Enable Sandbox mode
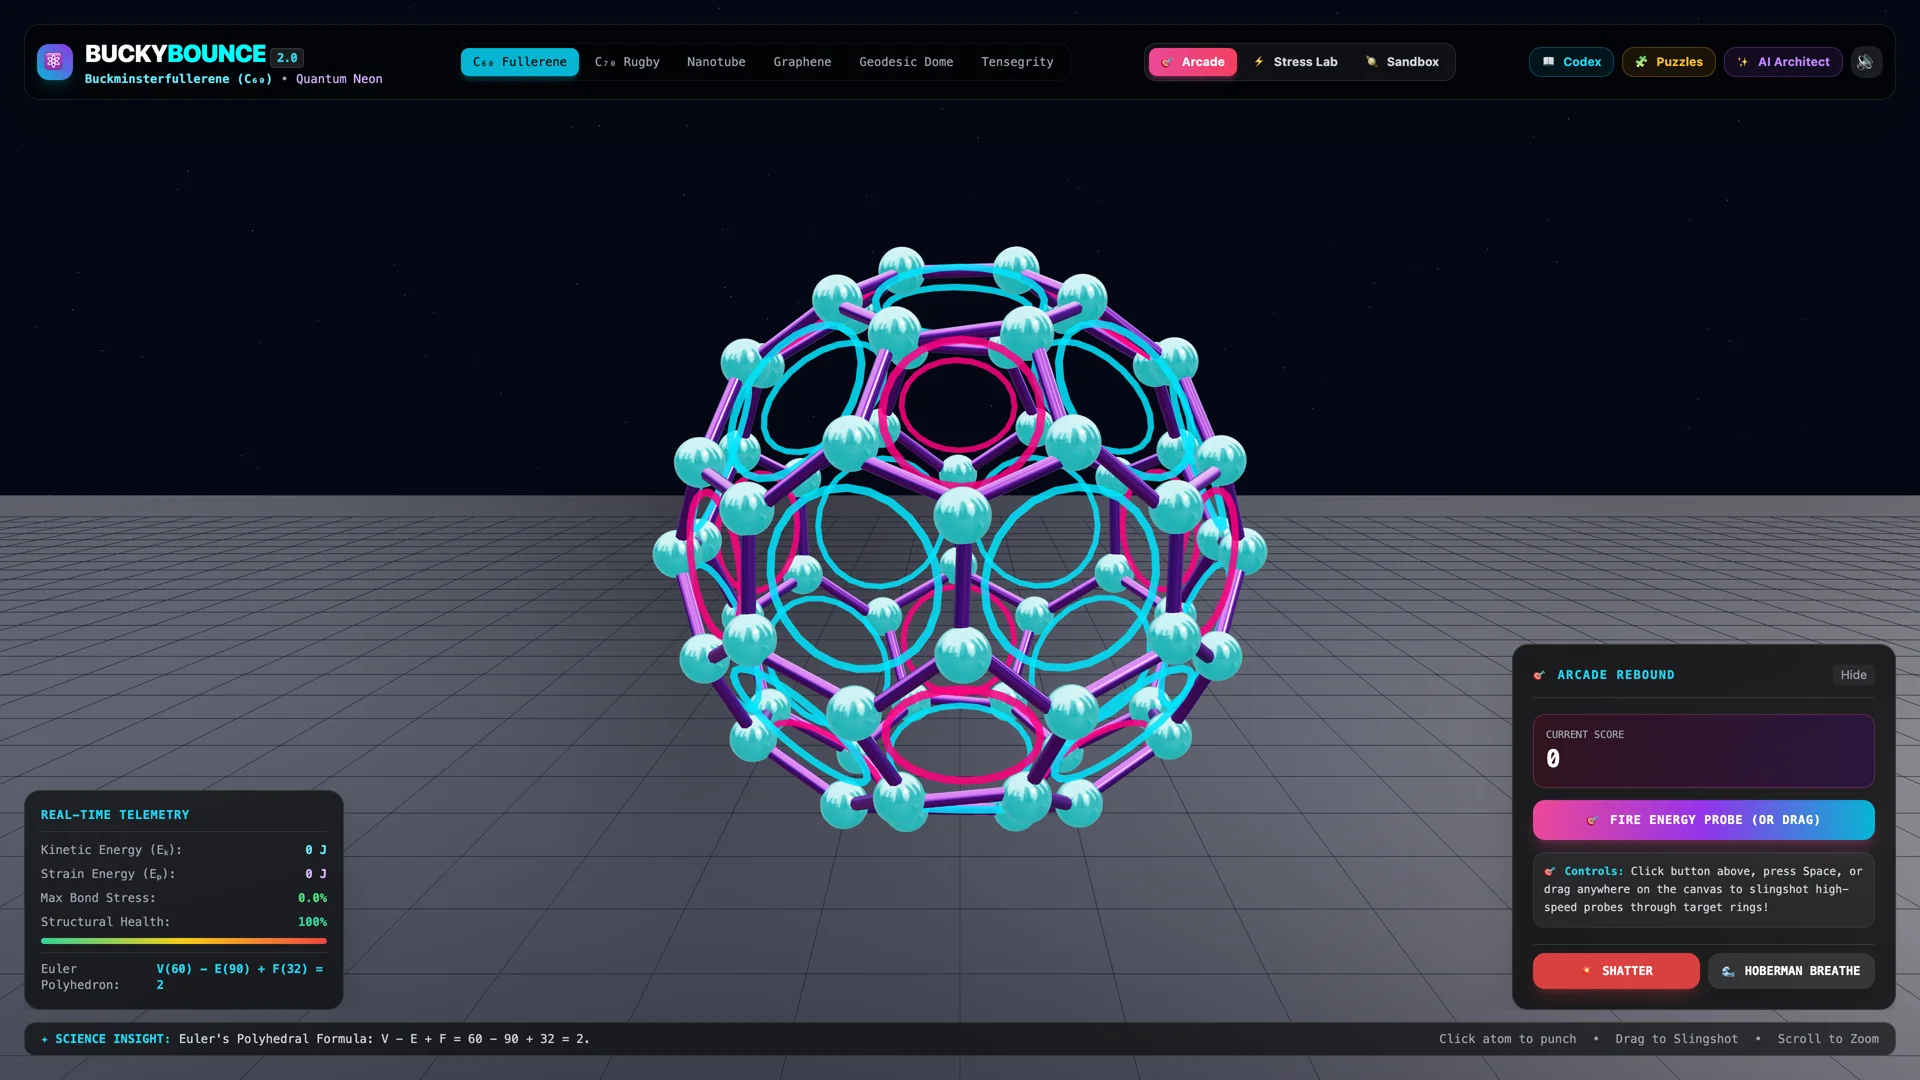The height and width of the screenshot is (1080, 1920). 1402,62
